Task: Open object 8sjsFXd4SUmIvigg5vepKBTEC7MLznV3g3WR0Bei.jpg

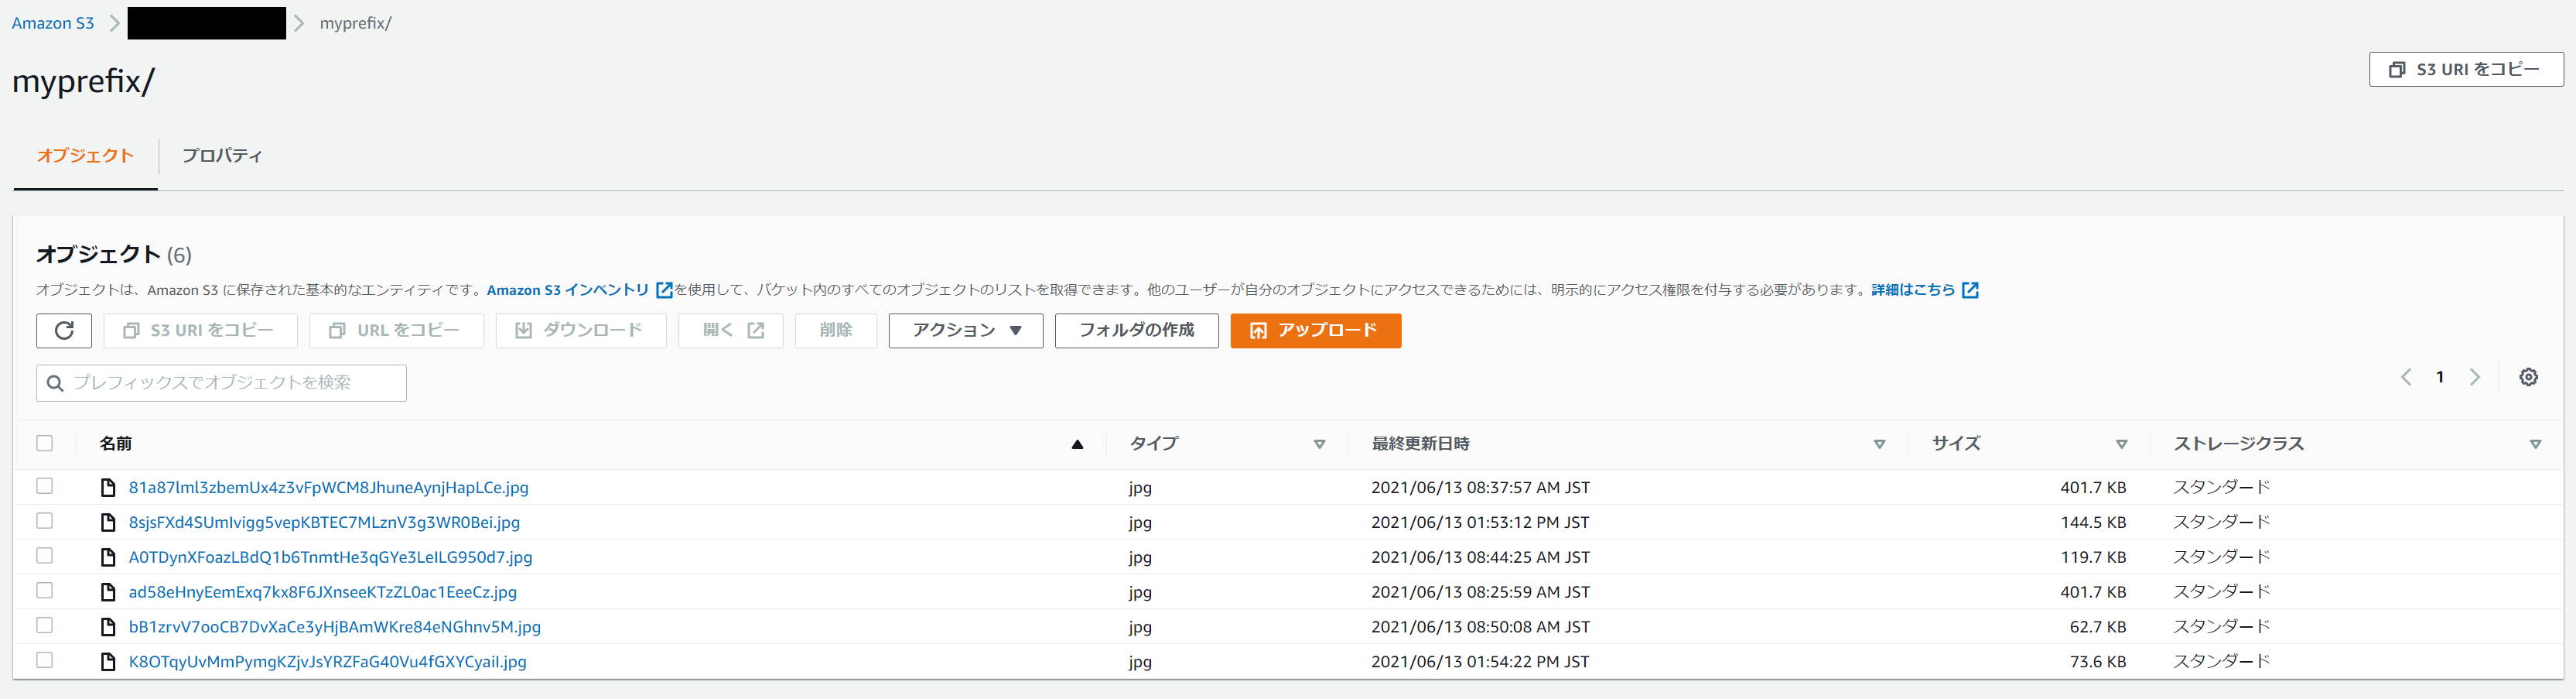Action: click(x=324, y=523)
